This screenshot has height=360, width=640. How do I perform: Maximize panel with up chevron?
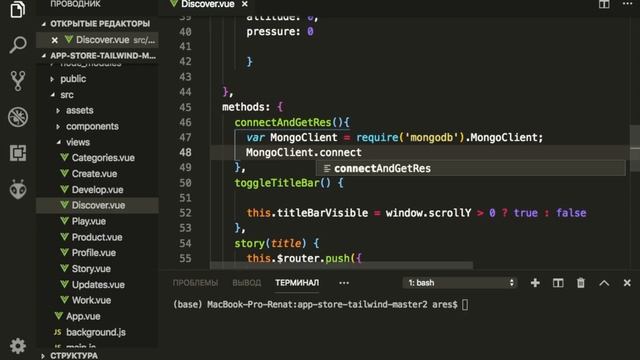point(604,283)
